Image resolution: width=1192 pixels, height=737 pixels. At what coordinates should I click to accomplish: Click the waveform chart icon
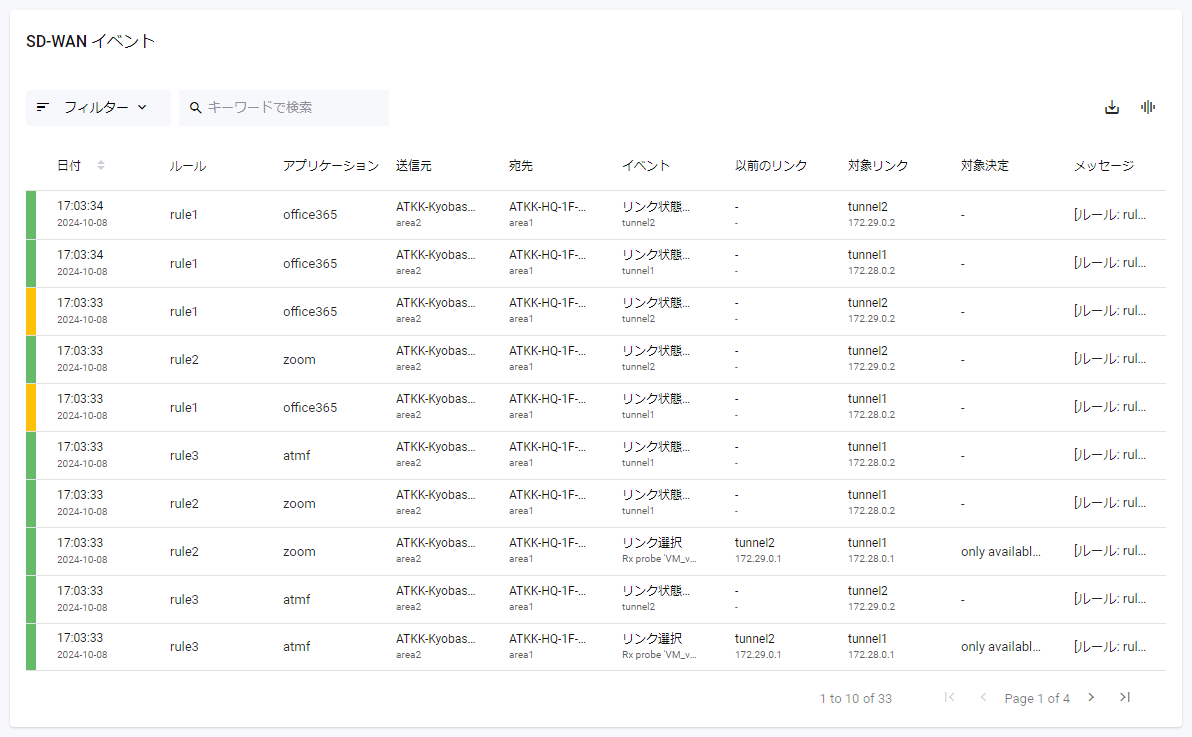tap(1148, 108)
